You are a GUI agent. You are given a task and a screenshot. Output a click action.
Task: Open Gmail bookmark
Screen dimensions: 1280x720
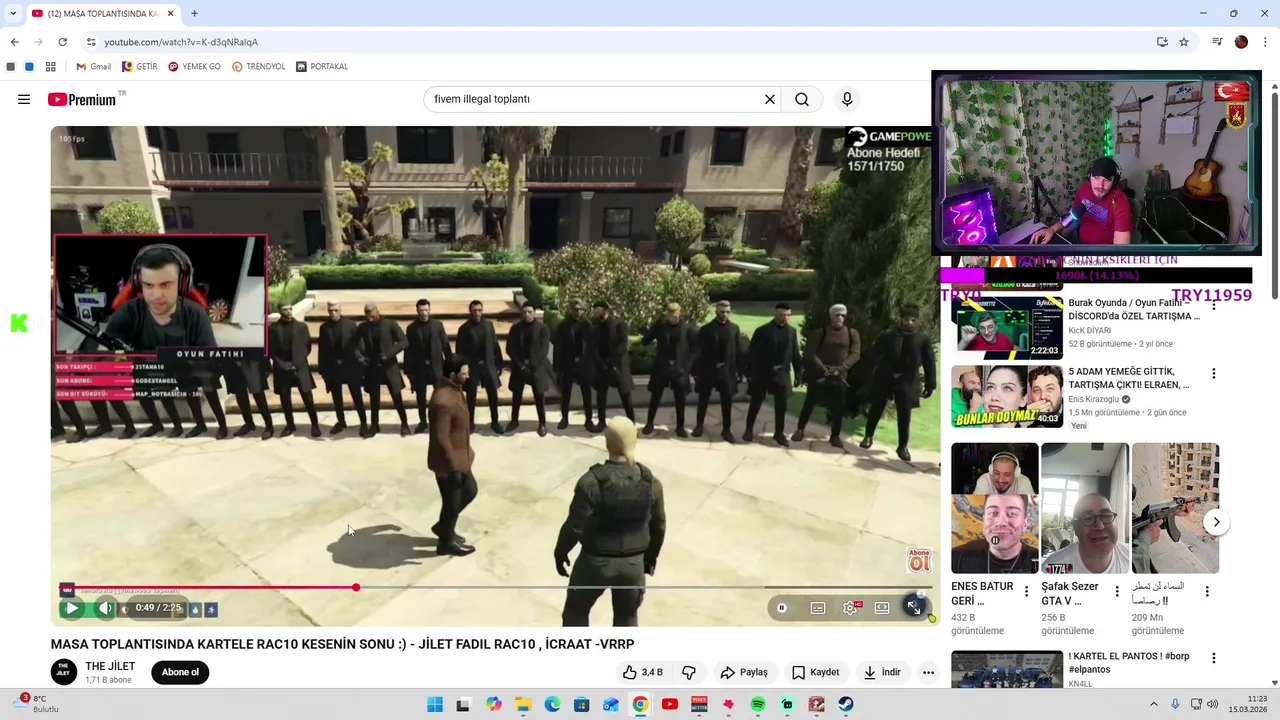(93, 67)
